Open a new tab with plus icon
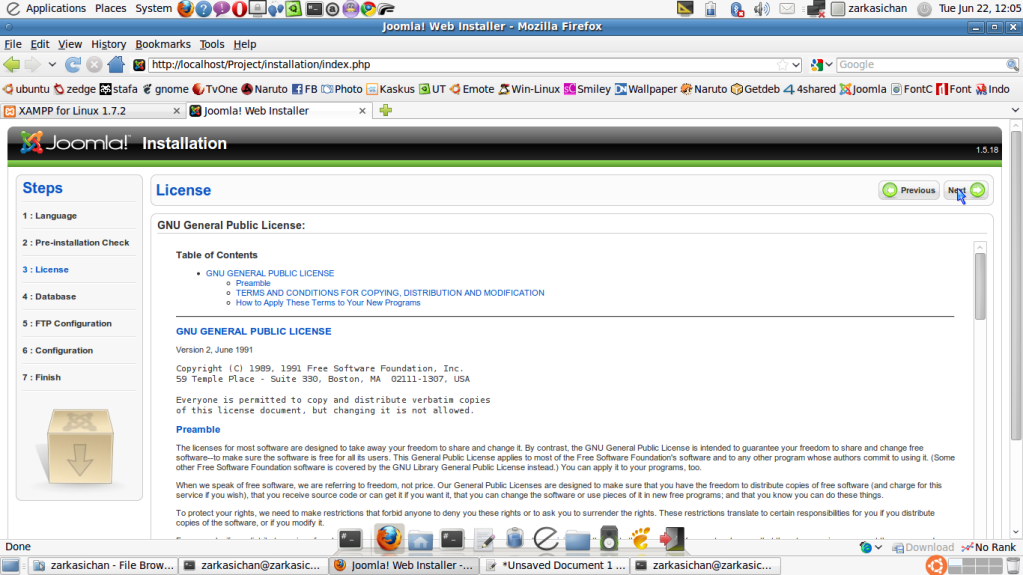This screenshot has width=1023, height=575. pyautogui.click(x=386, y=110)
